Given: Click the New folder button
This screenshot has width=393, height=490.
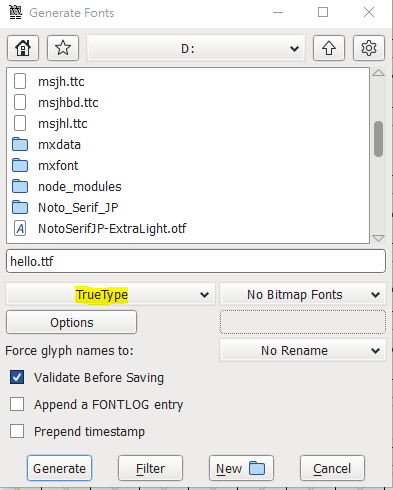Looking at the screenshot, I should 241,468.
